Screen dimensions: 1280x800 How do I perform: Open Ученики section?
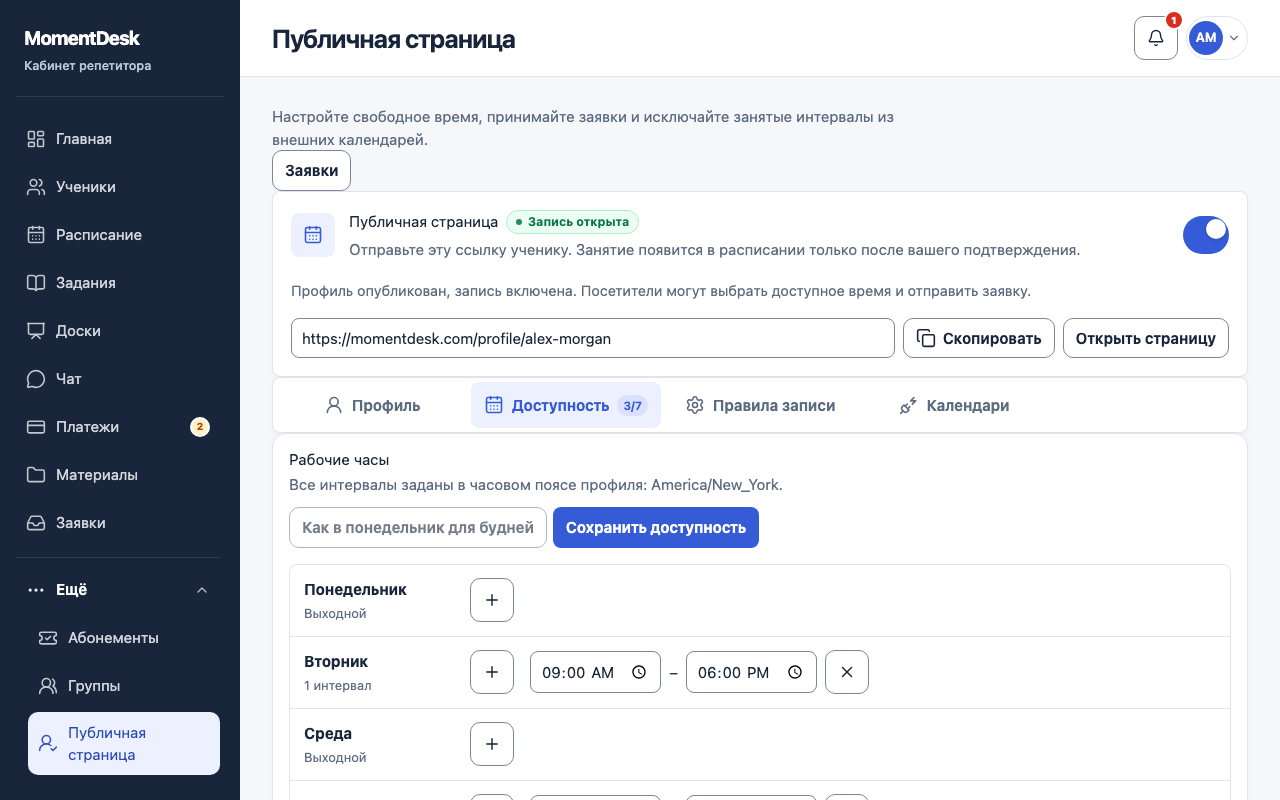coord(120,187)
